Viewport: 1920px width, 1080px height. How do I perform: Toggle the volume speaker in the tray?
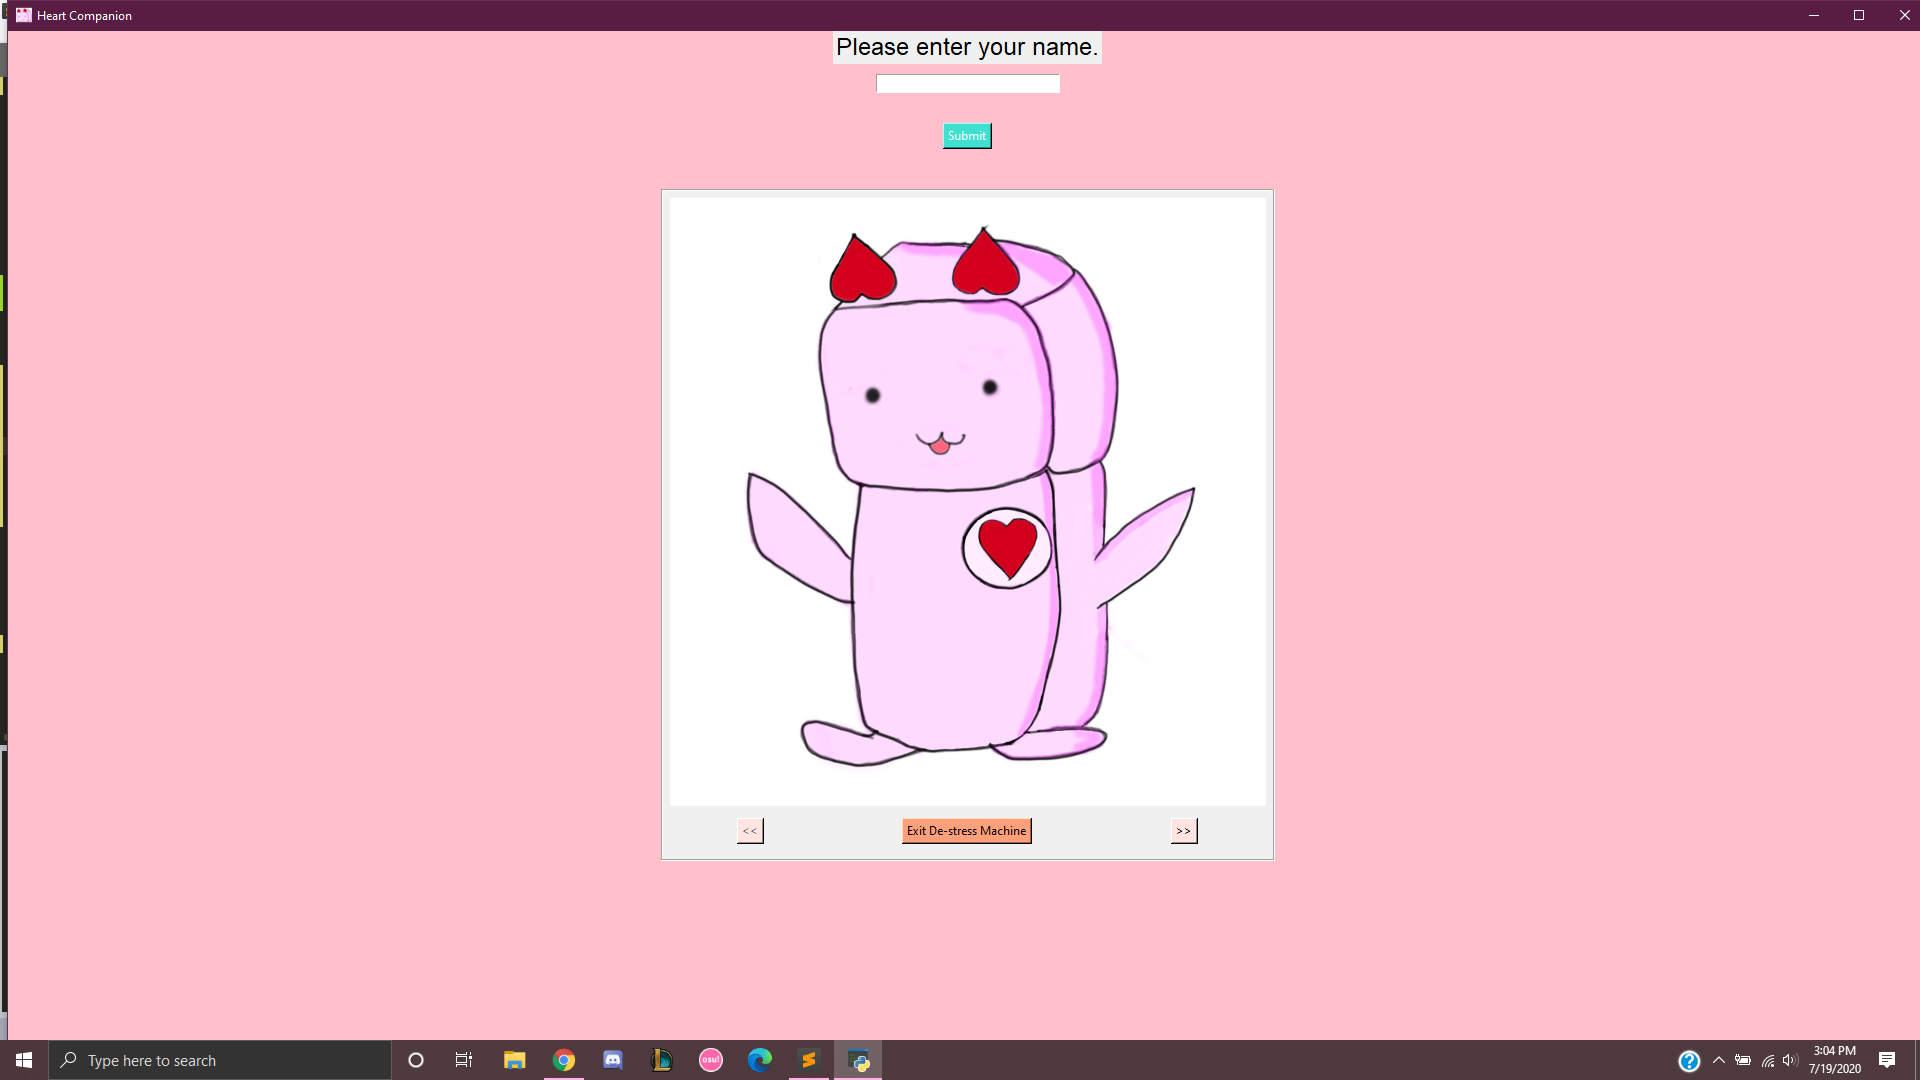point(1789,1059)
